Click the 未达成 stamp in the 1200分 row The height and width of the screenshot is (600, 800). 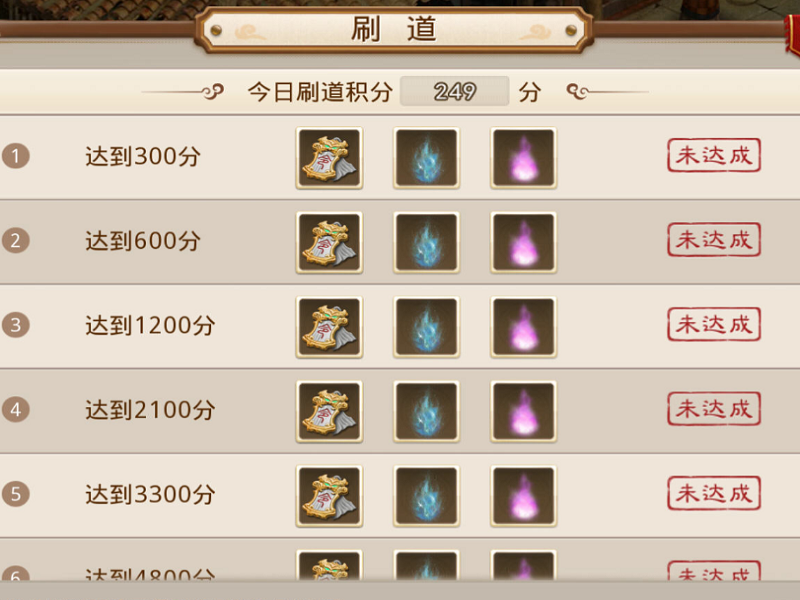click(x=714, y=324)
